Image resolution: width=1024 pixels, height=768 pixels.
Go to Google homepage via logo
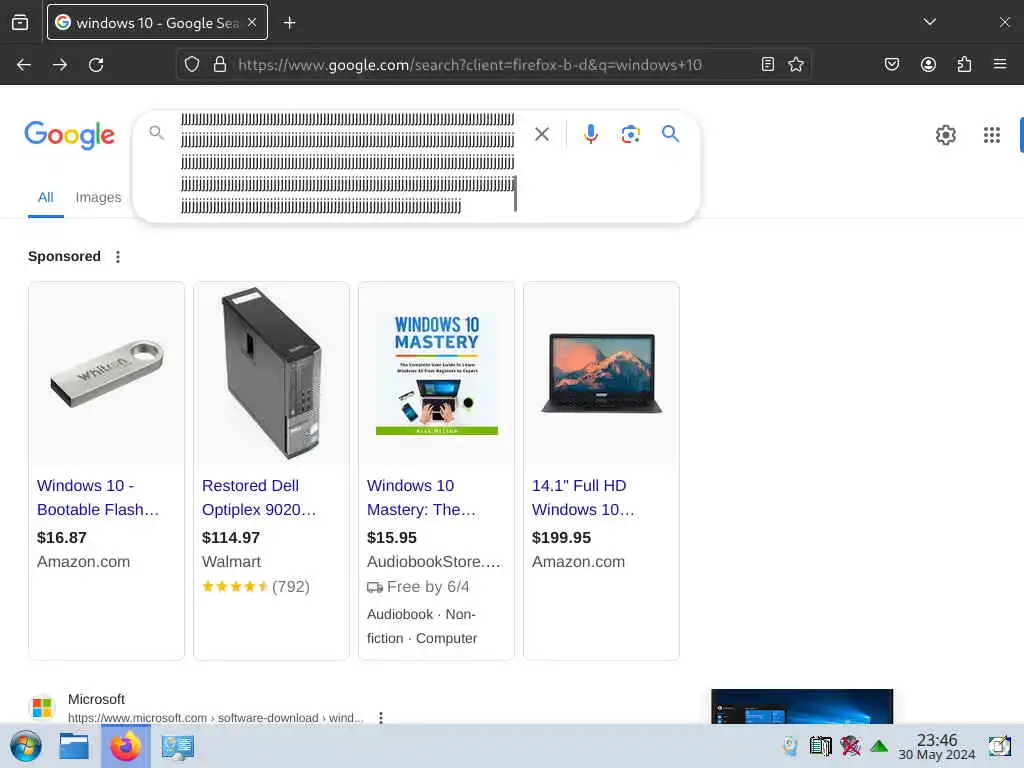[x=69, y=135]
